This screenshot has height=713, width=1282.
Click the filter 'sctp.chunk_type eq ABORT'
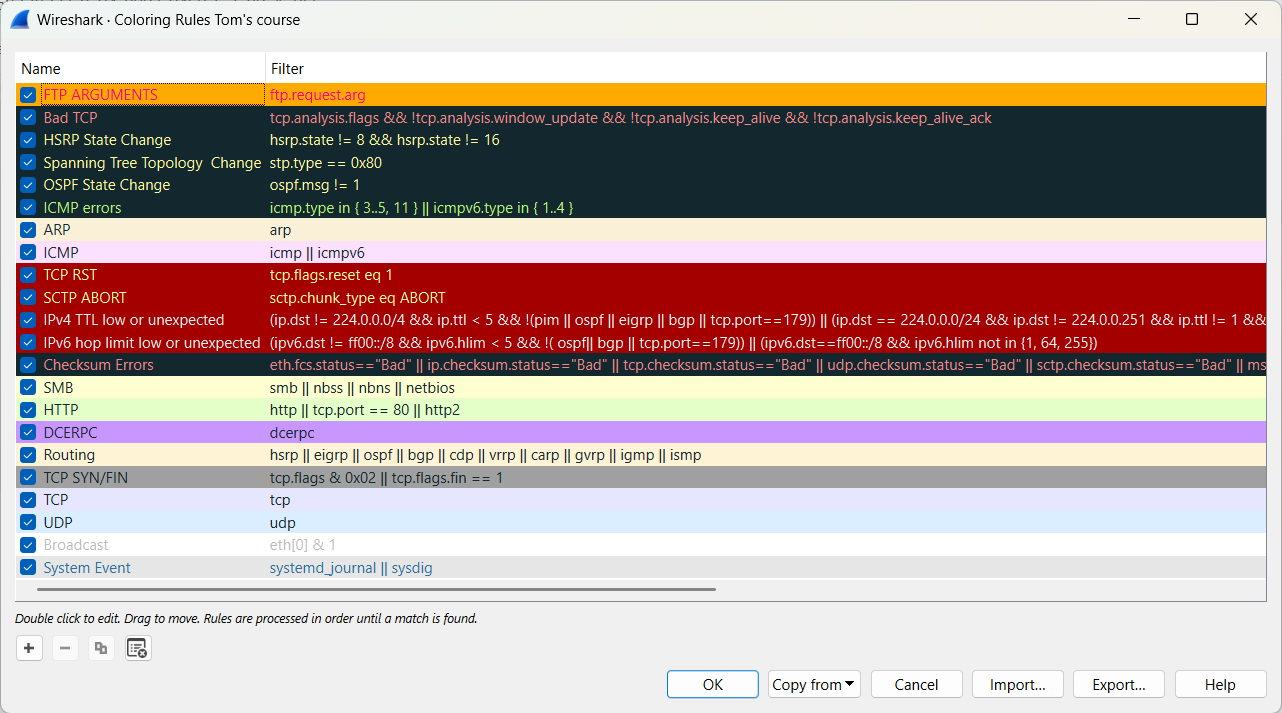(358, 298)
